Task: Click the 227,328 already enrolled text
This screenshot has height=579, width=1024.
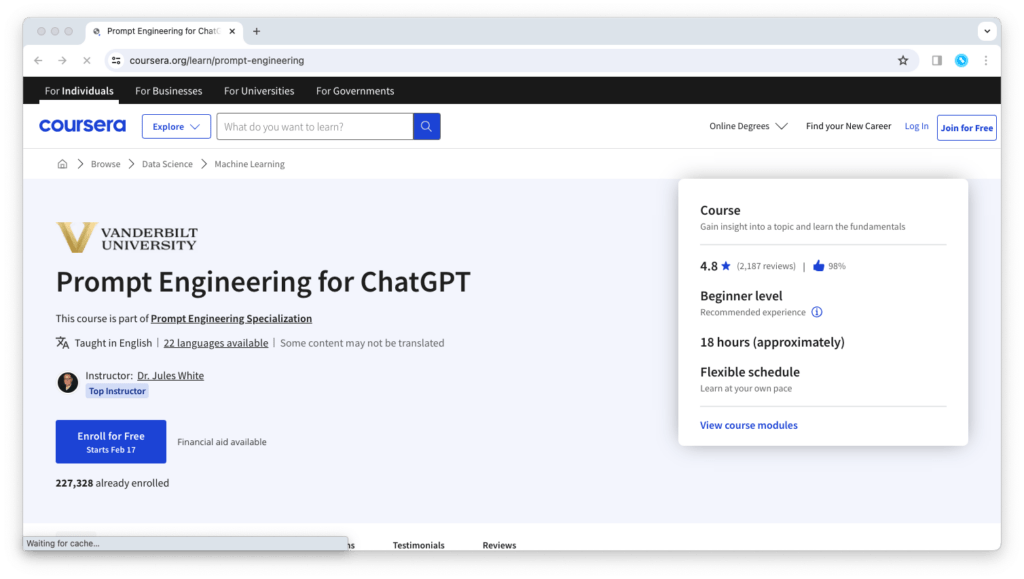Action: coord(112,483)
